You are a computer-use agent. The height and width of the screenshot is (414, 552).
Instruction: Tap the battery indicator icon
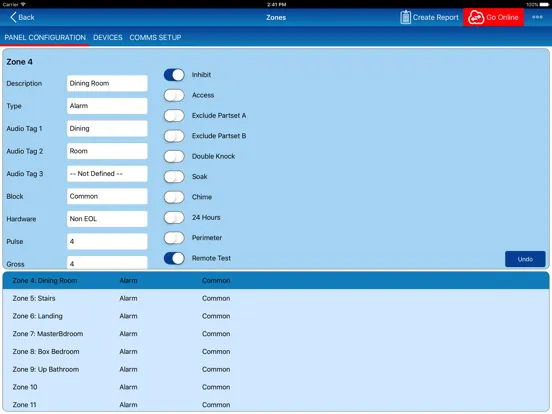point(544,5)
